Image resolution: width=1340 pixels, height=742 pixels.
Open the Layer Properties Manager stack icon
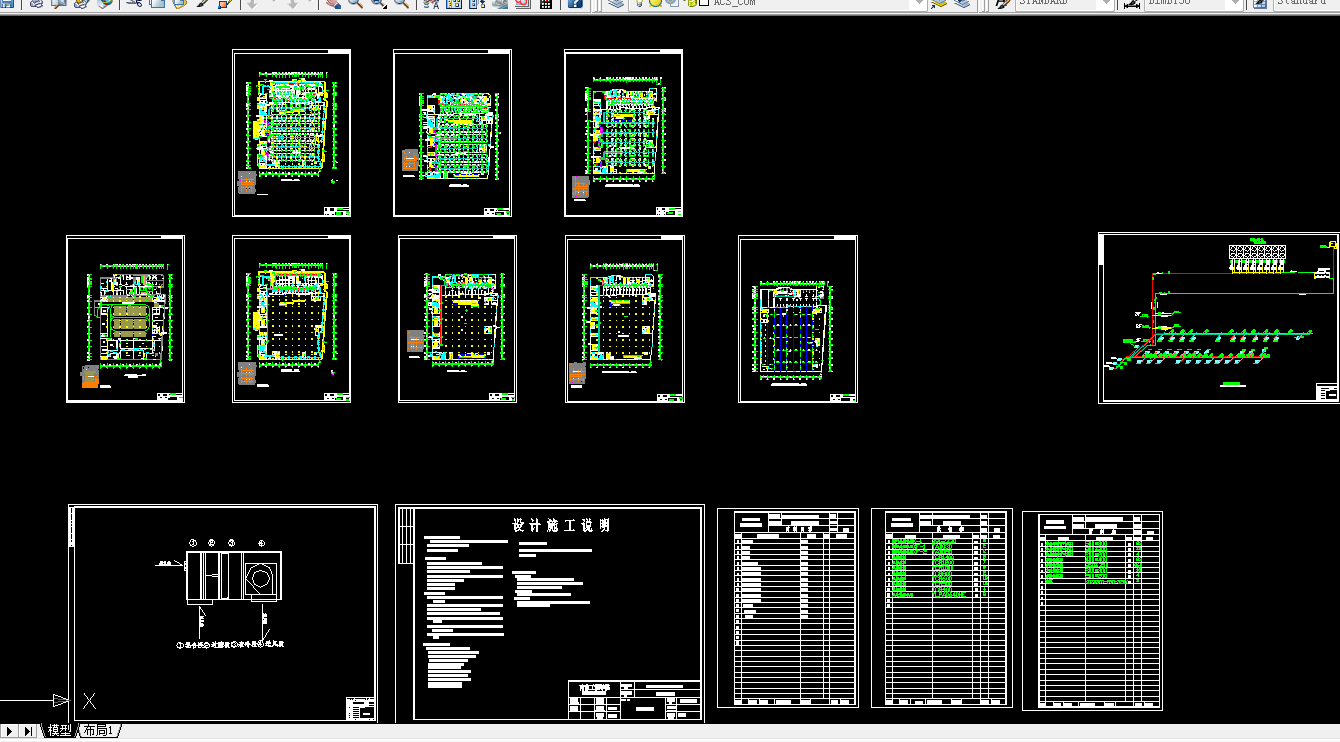pyautogui.click(x=615, y=3)
